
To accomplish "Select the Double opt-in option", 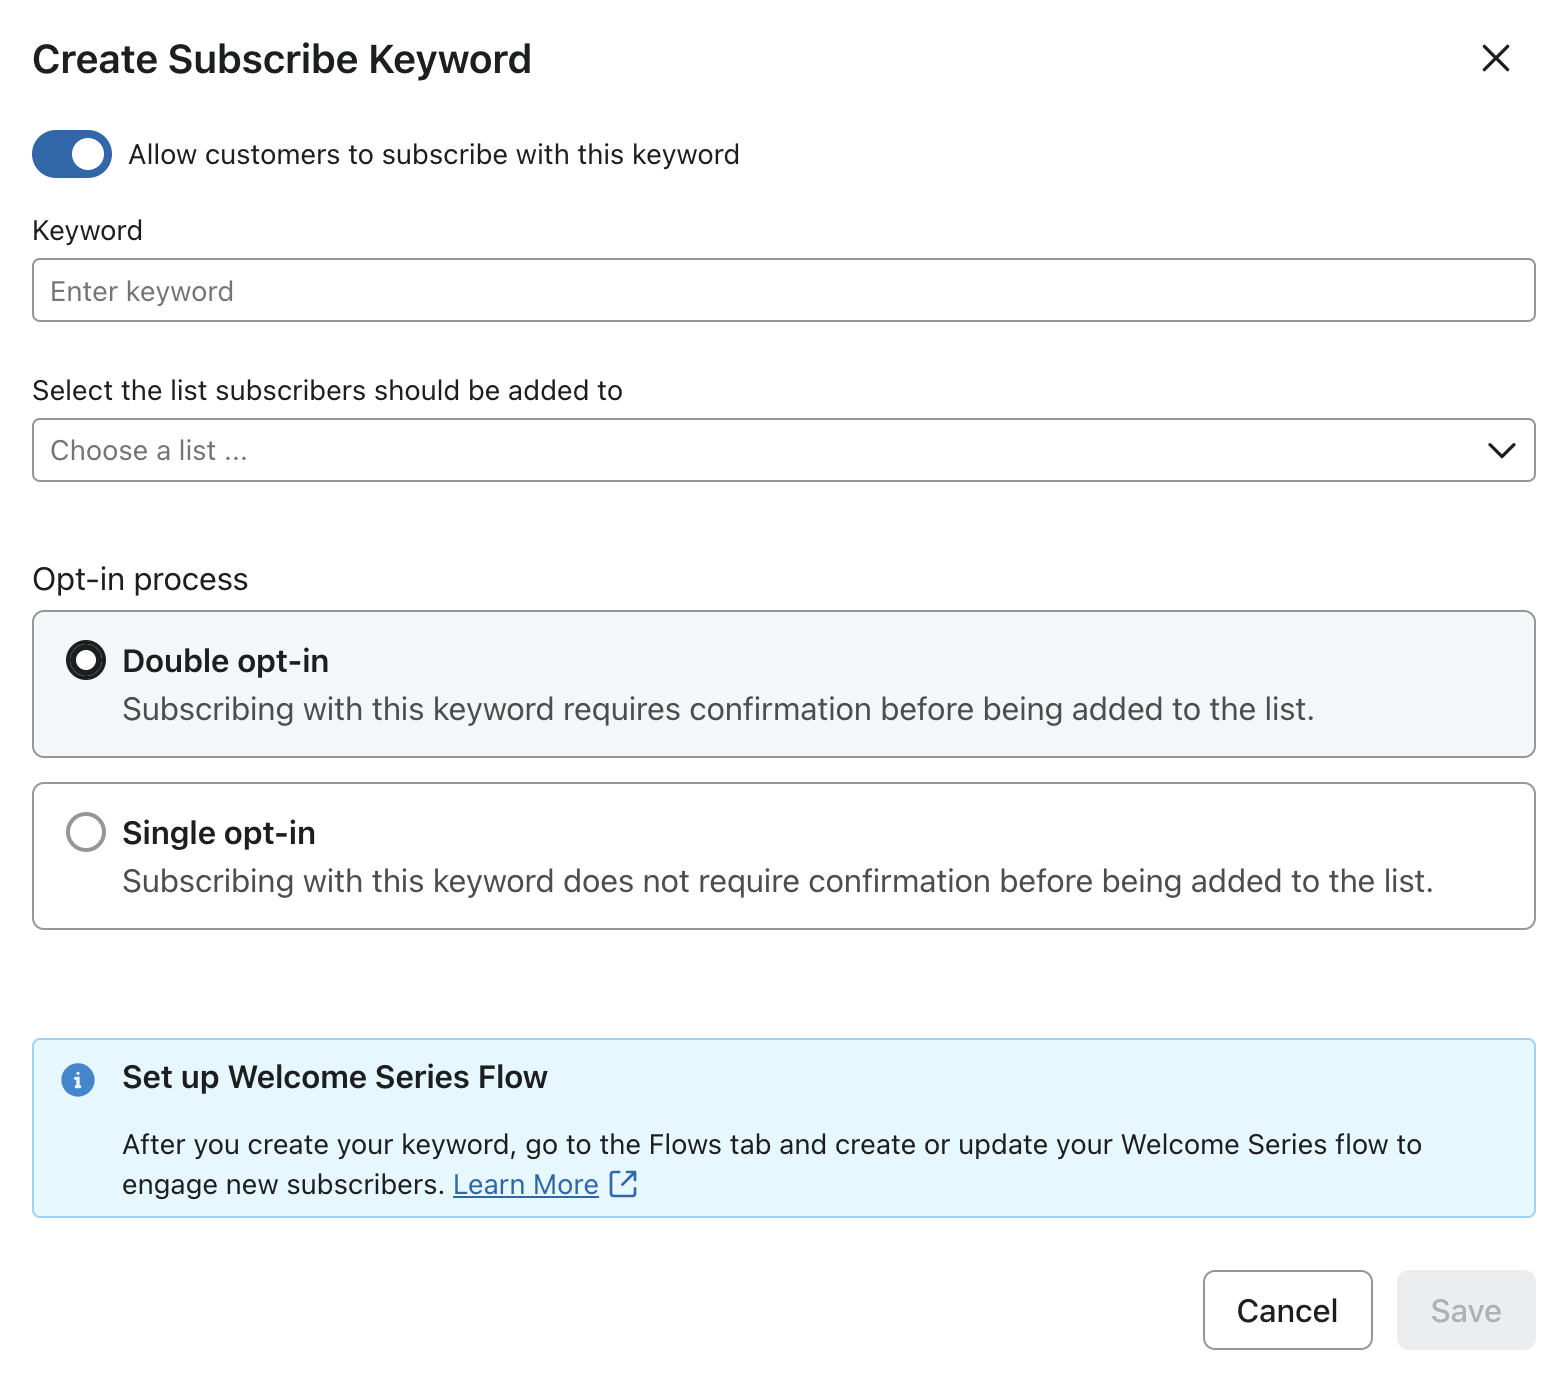I will (x=85, y=660).
